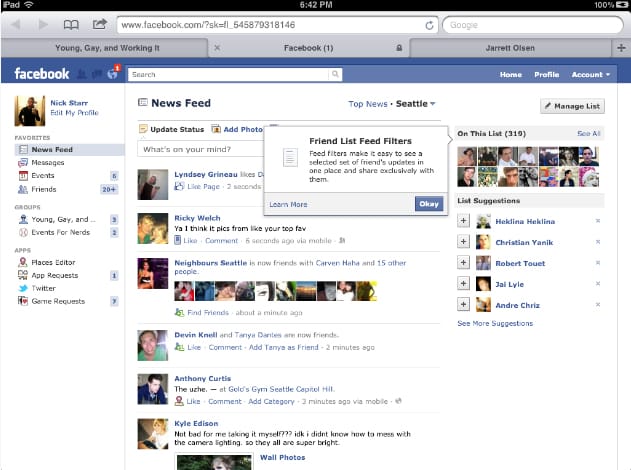Click the Facebook logo
The image size is (631, 470).
pos(41,74)
